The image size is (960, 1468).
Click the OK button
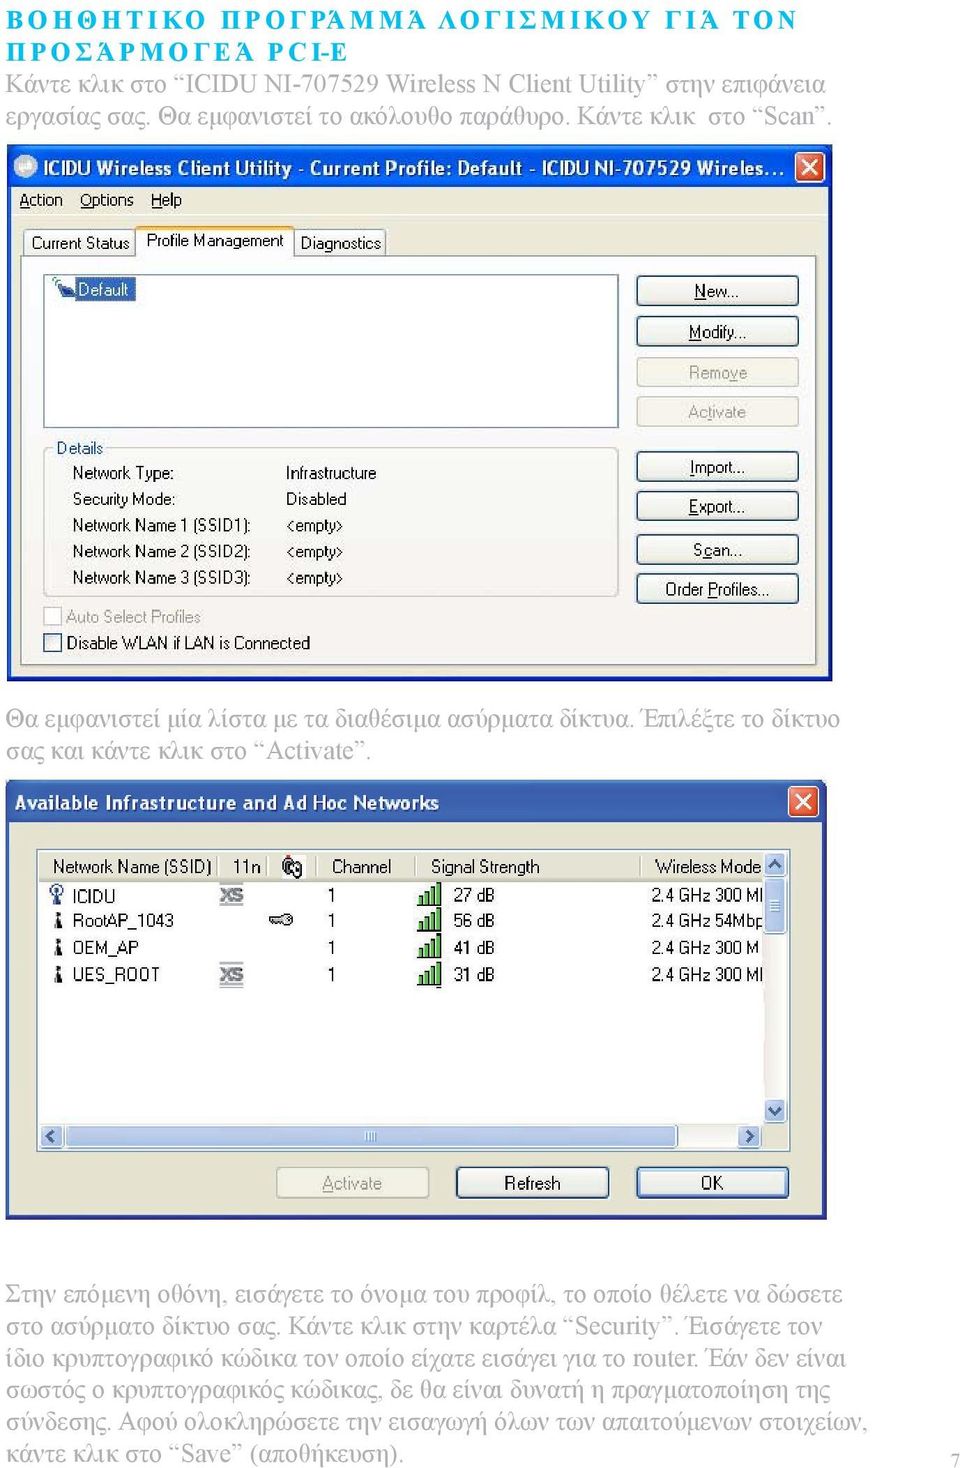pos(712,1183)
